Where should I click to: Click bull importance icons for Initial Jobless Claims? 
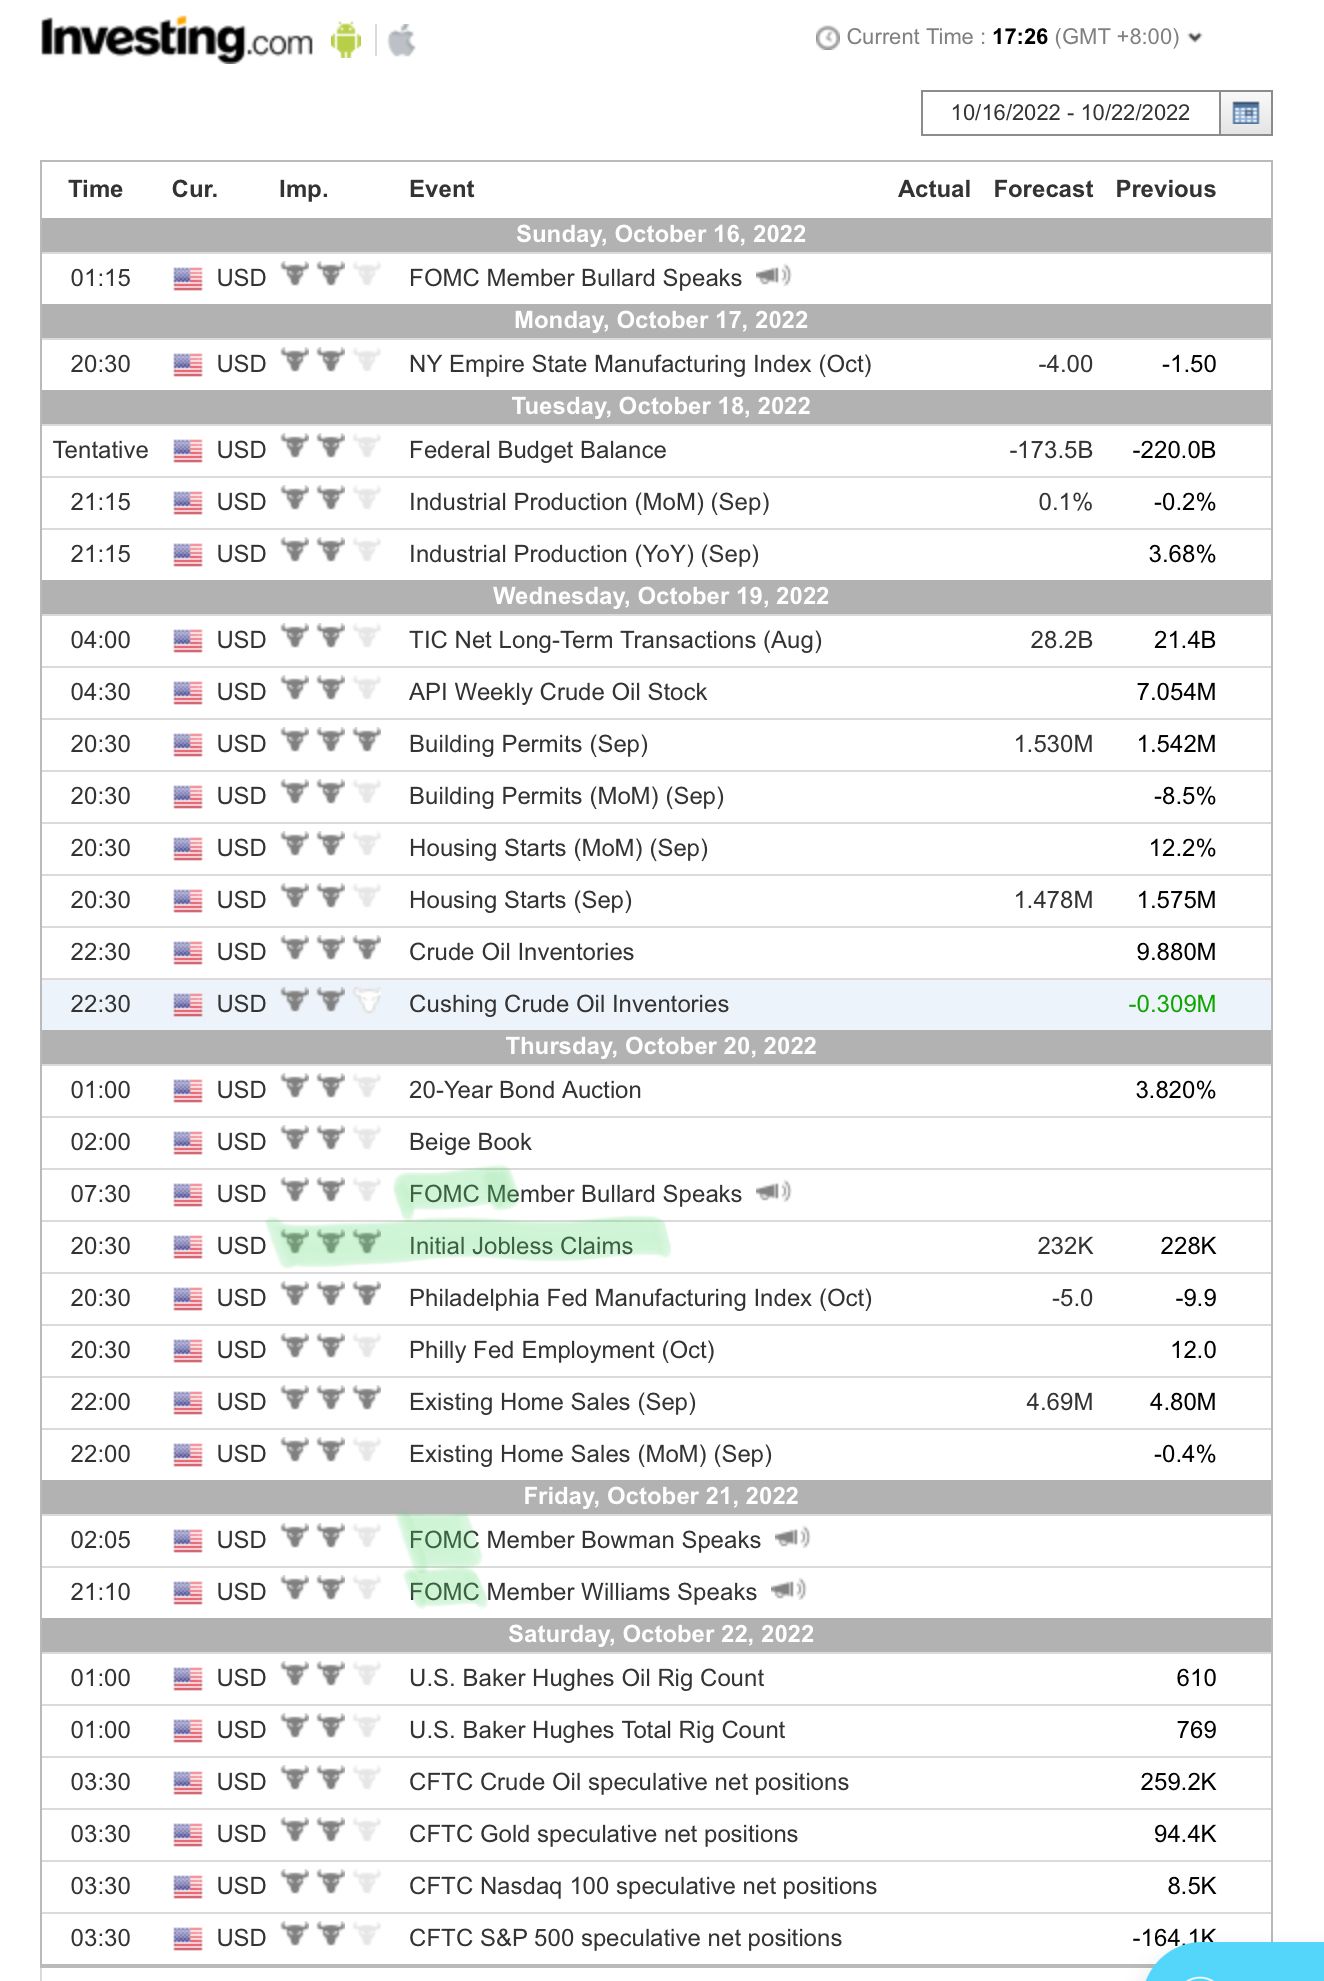tap(330, 1243)
